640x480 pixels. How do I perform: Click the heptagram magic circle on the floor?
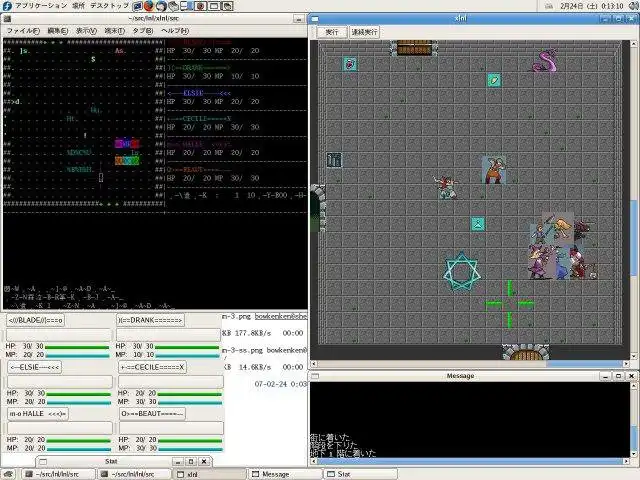point(462,271)
